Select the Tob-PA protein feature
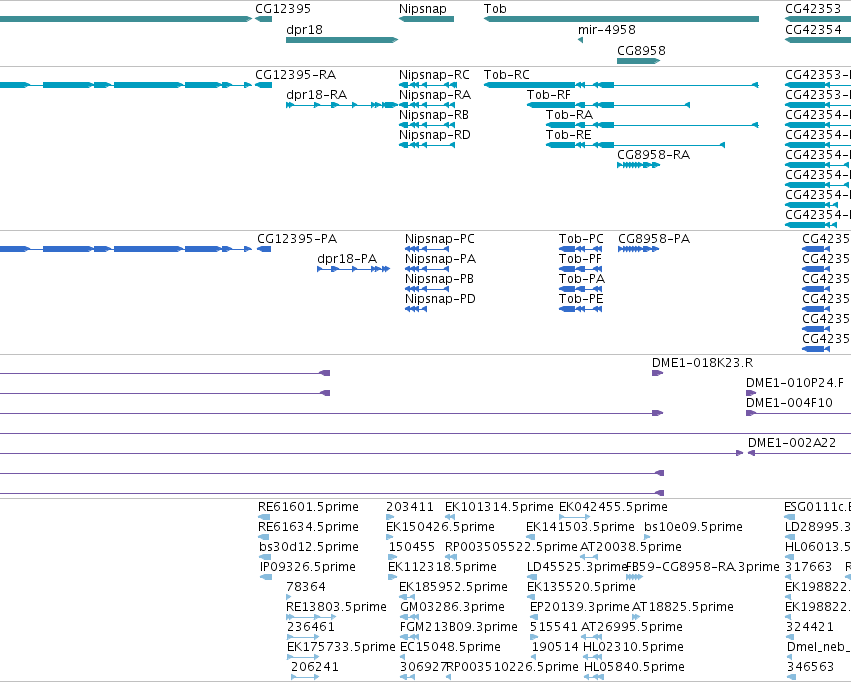The image size is (851, 682). tap(580, 289)
